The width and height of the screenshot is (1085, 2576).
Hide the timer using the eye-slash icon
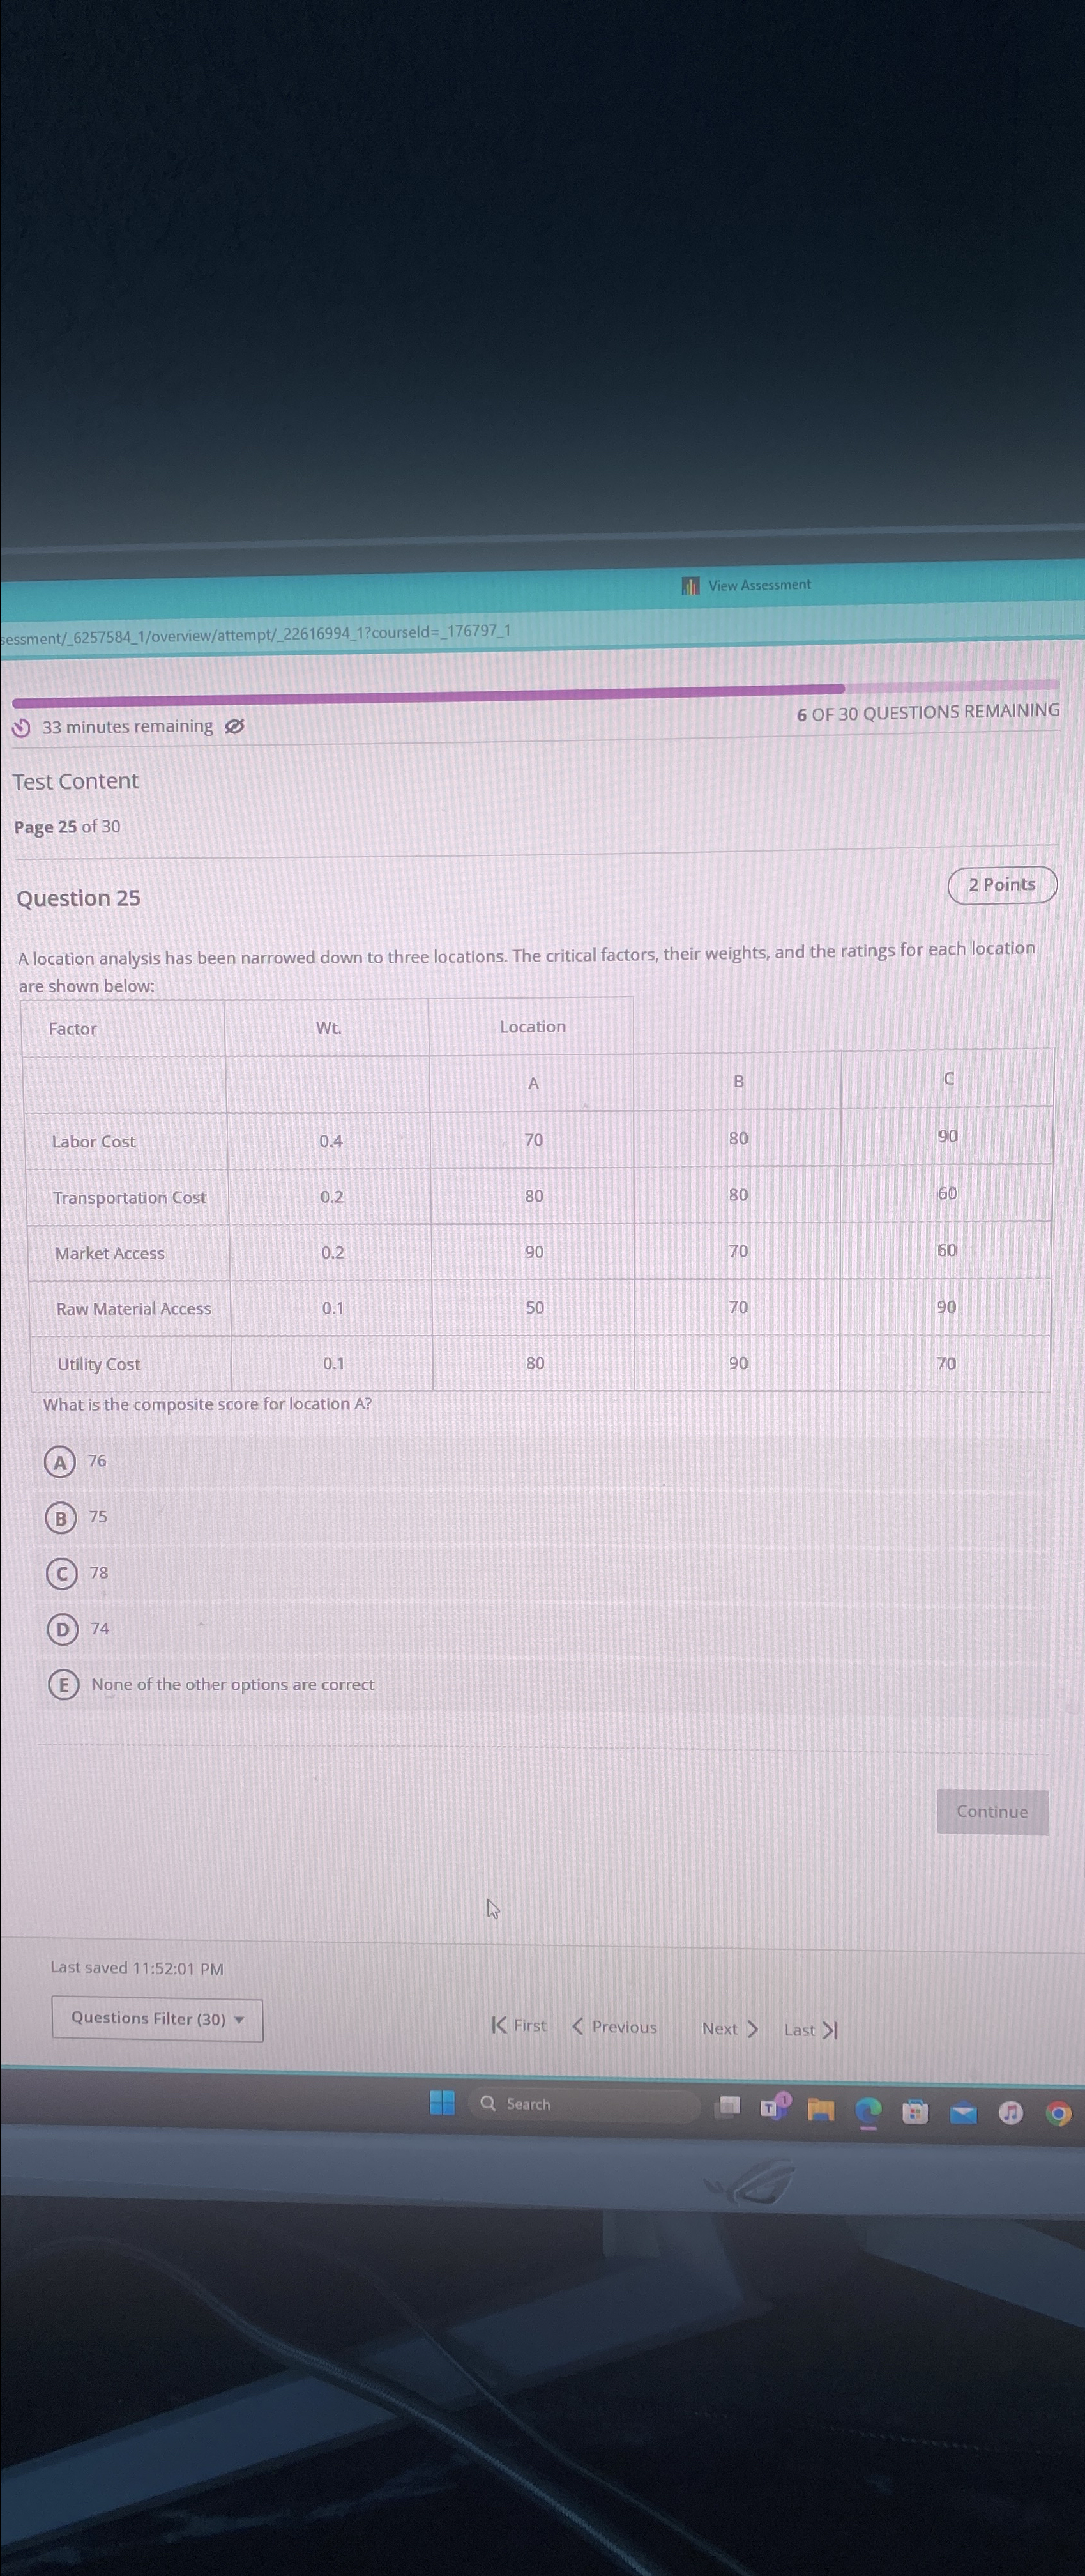pyautogui.click(x=235, y=727)
